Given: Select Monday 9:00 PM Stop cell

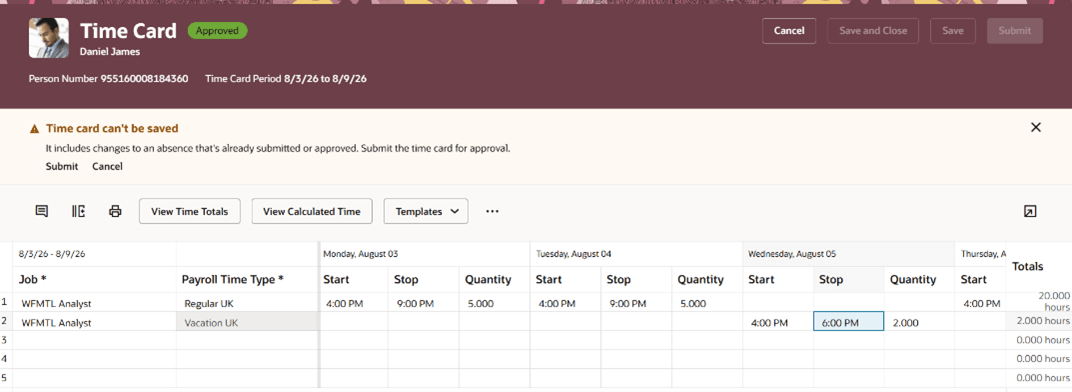Looking at the screenshot, I should (424, 303).
